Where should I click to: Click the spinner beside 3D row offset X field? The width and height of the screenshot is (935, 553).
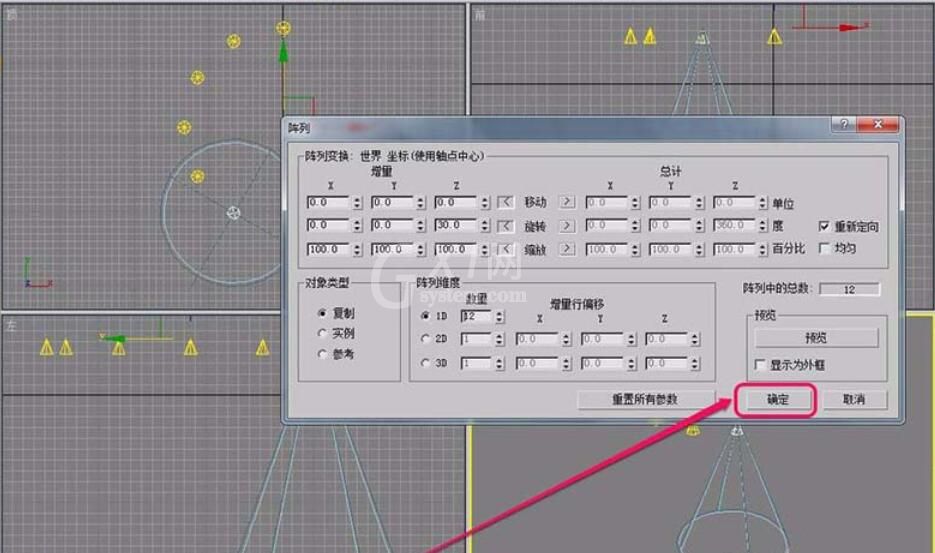[x=566, y=363]
